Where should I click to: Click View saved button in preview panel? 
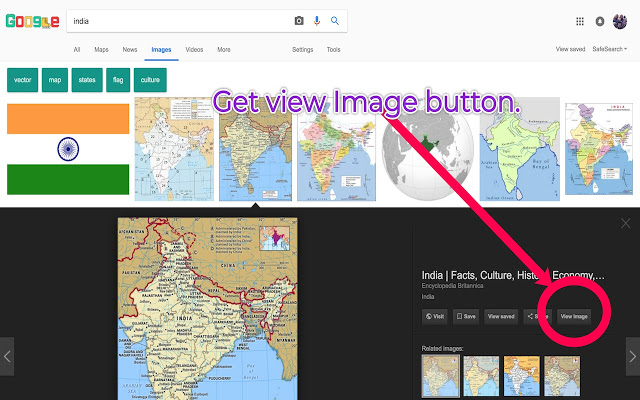(501, 316)
